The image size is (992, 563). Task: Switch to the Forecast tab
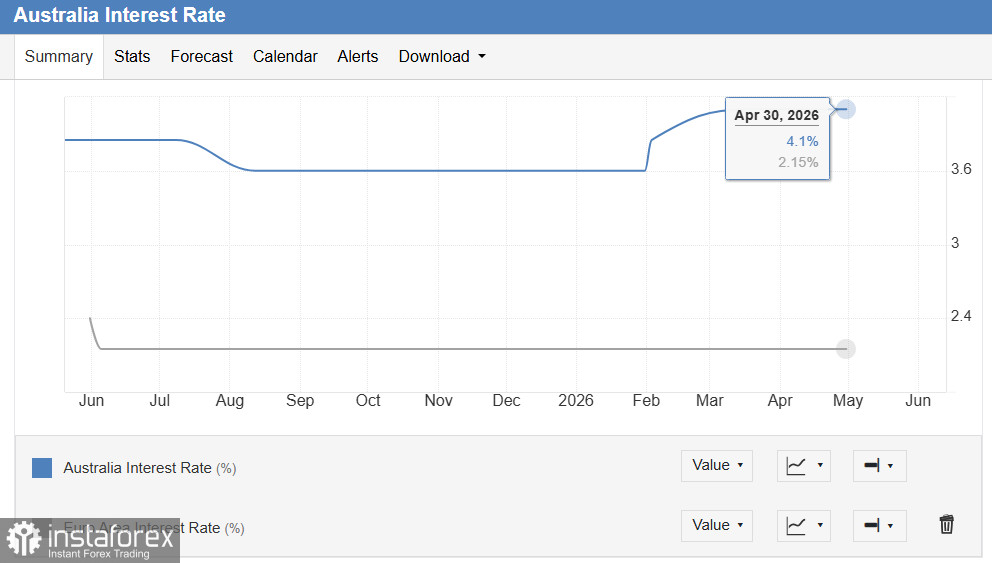[201, 56]
